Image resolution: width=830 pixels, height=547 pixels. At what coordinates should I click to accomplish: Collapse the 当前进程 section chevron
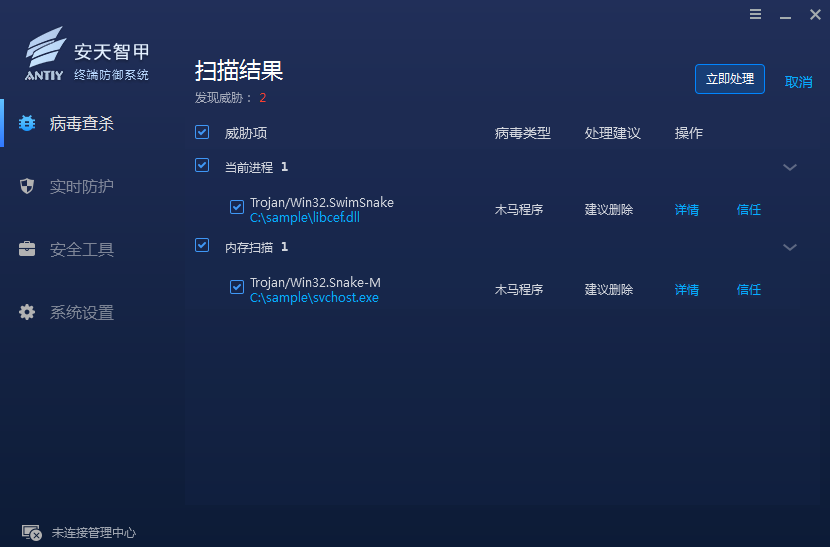[x=790, y=167]
